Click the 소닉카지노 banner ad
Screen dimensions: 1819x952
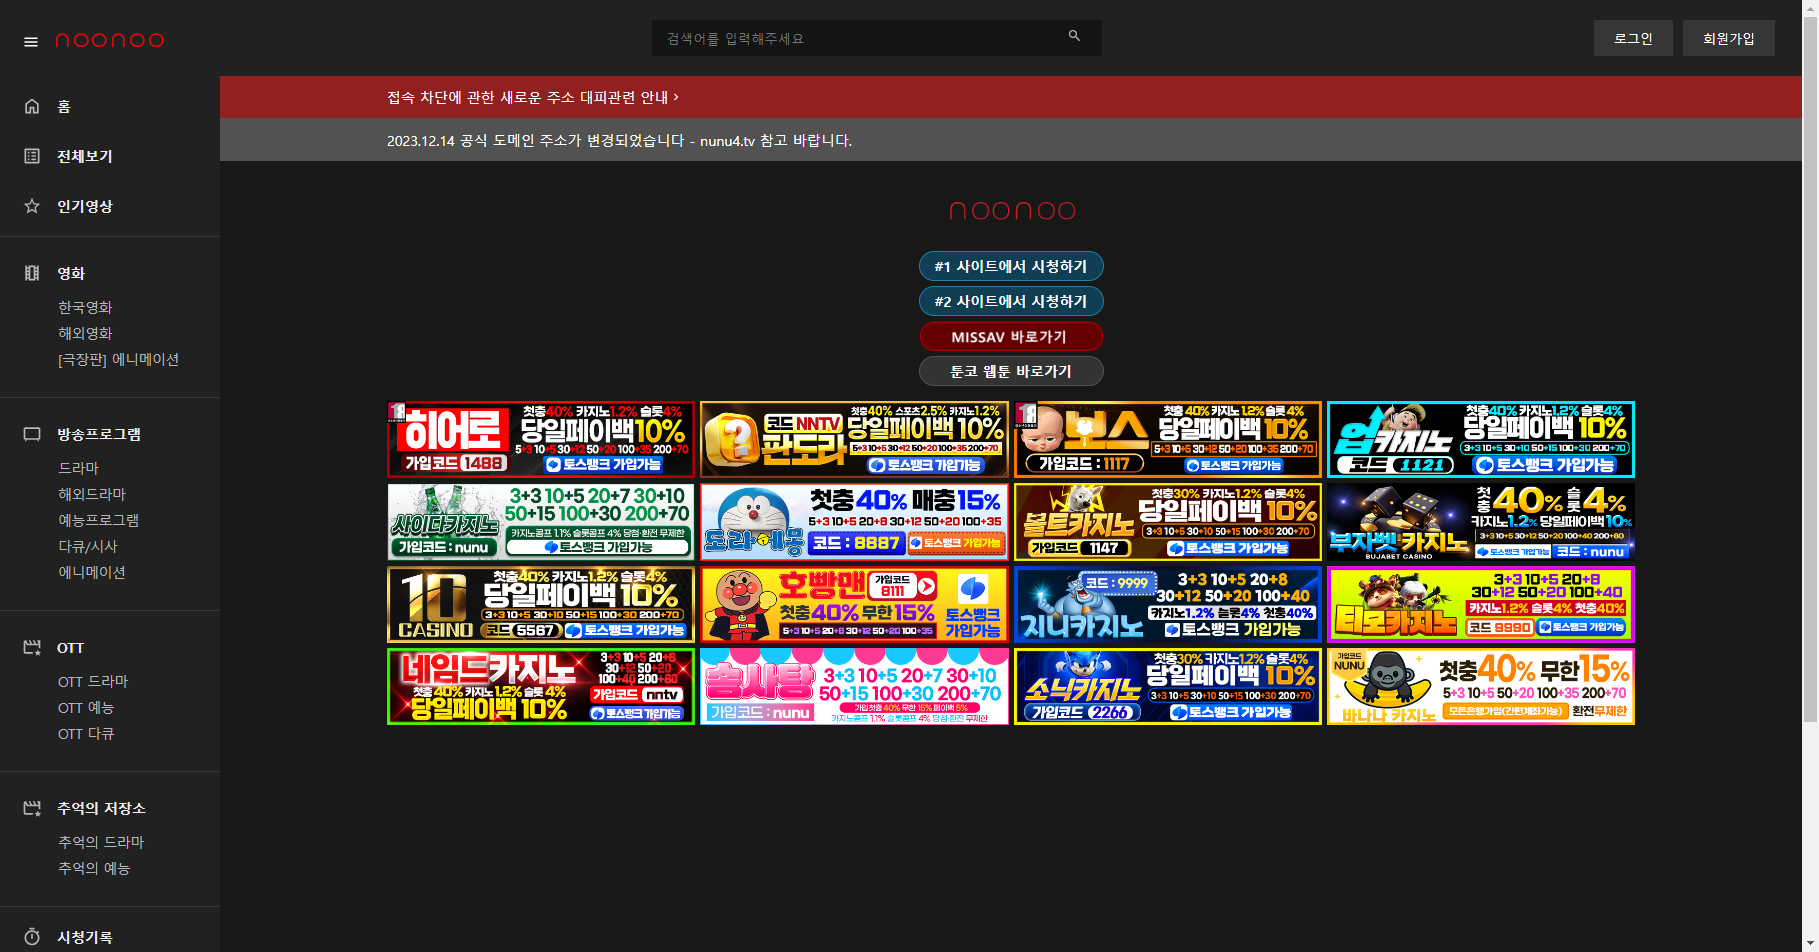[x=1168, y=686]
